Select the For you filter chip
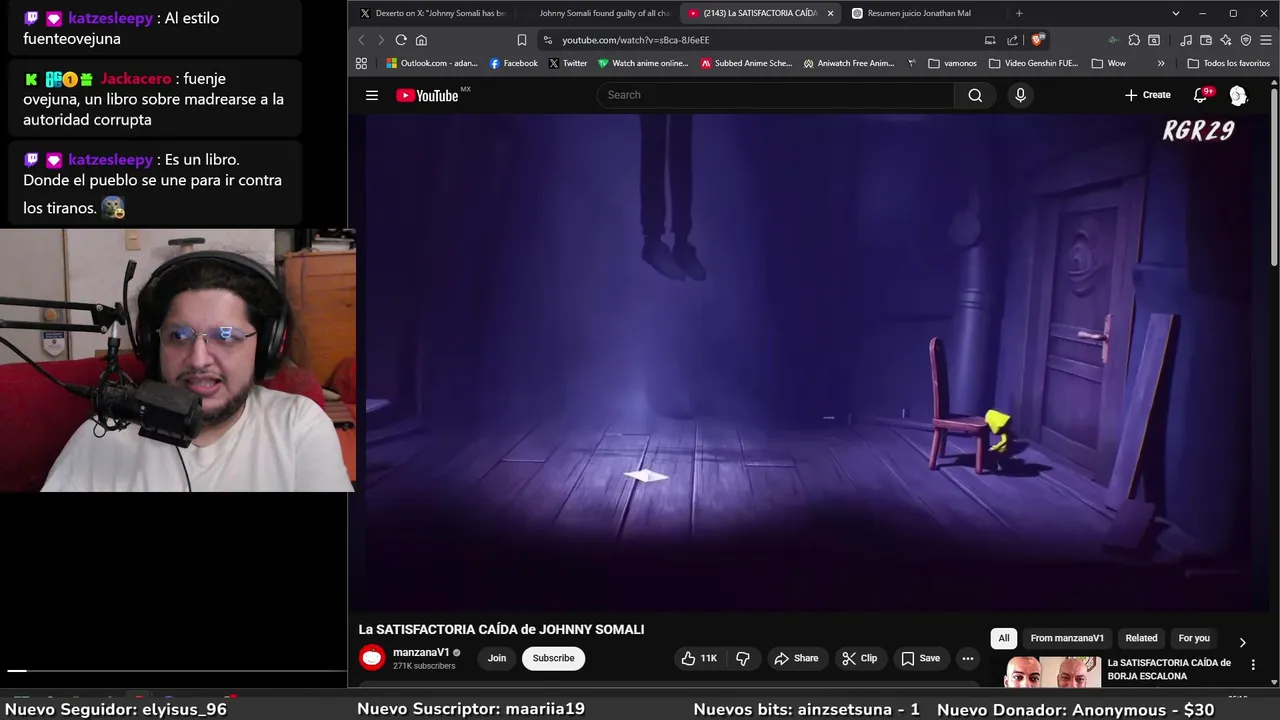 pos(1194,638)
